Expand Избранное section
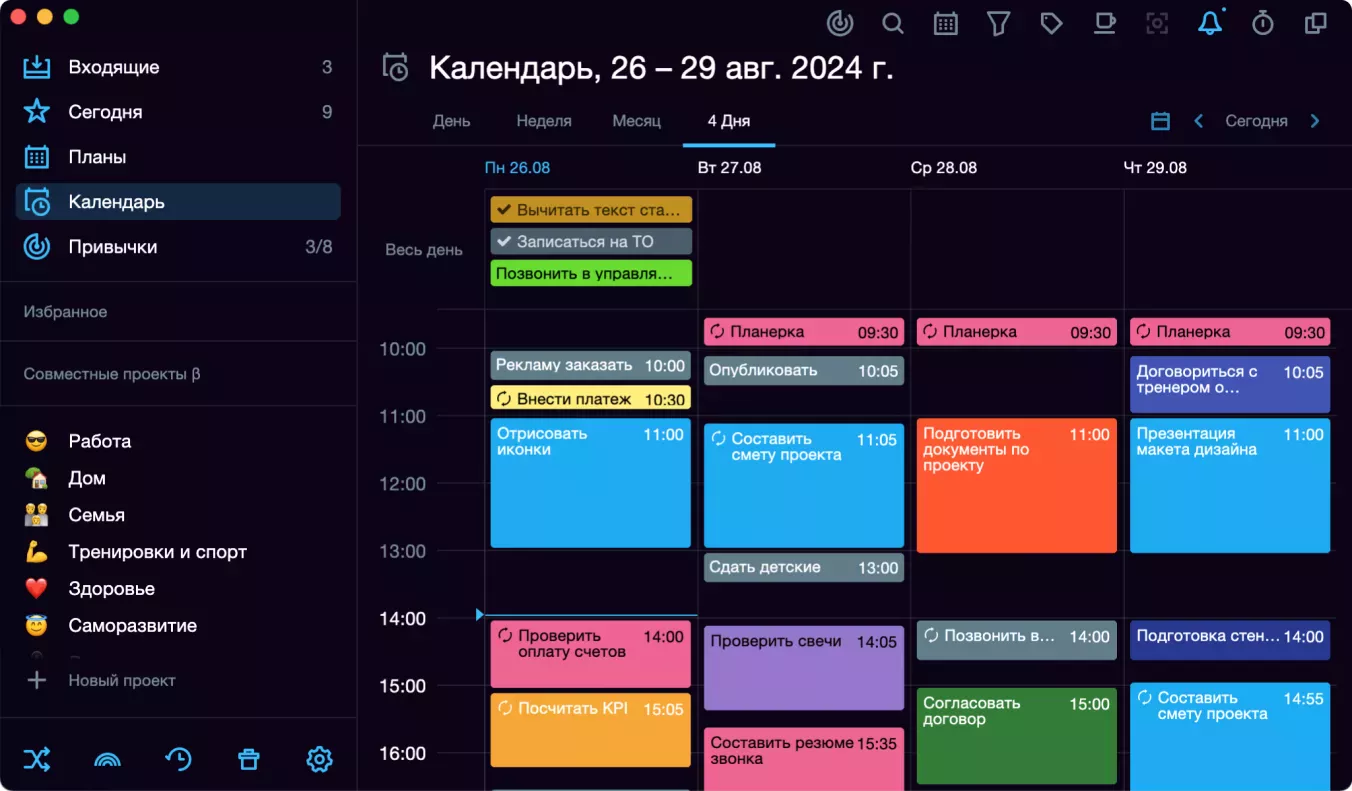This screenshot has height=791, width=1352. 65,312
